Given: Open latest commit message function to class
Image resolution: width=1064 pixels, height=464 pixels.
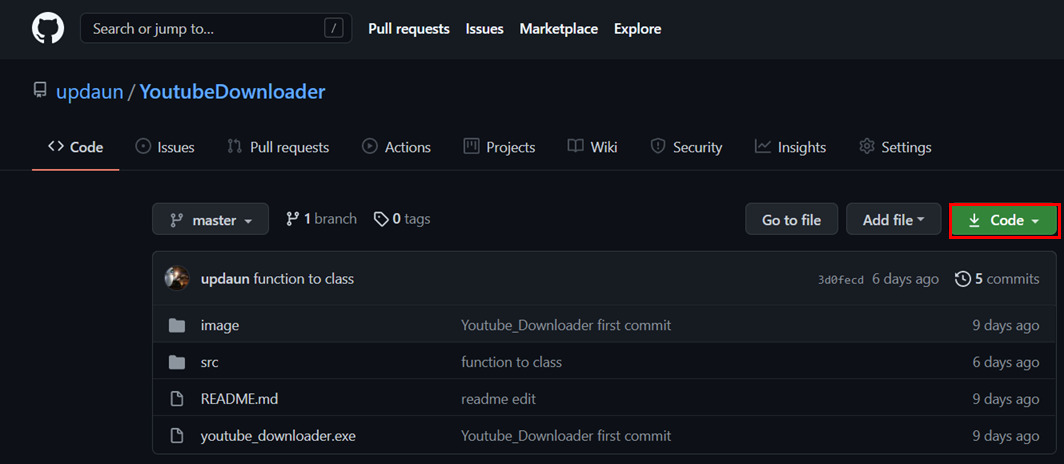Looking at the screenshot, I should [303, 279].
